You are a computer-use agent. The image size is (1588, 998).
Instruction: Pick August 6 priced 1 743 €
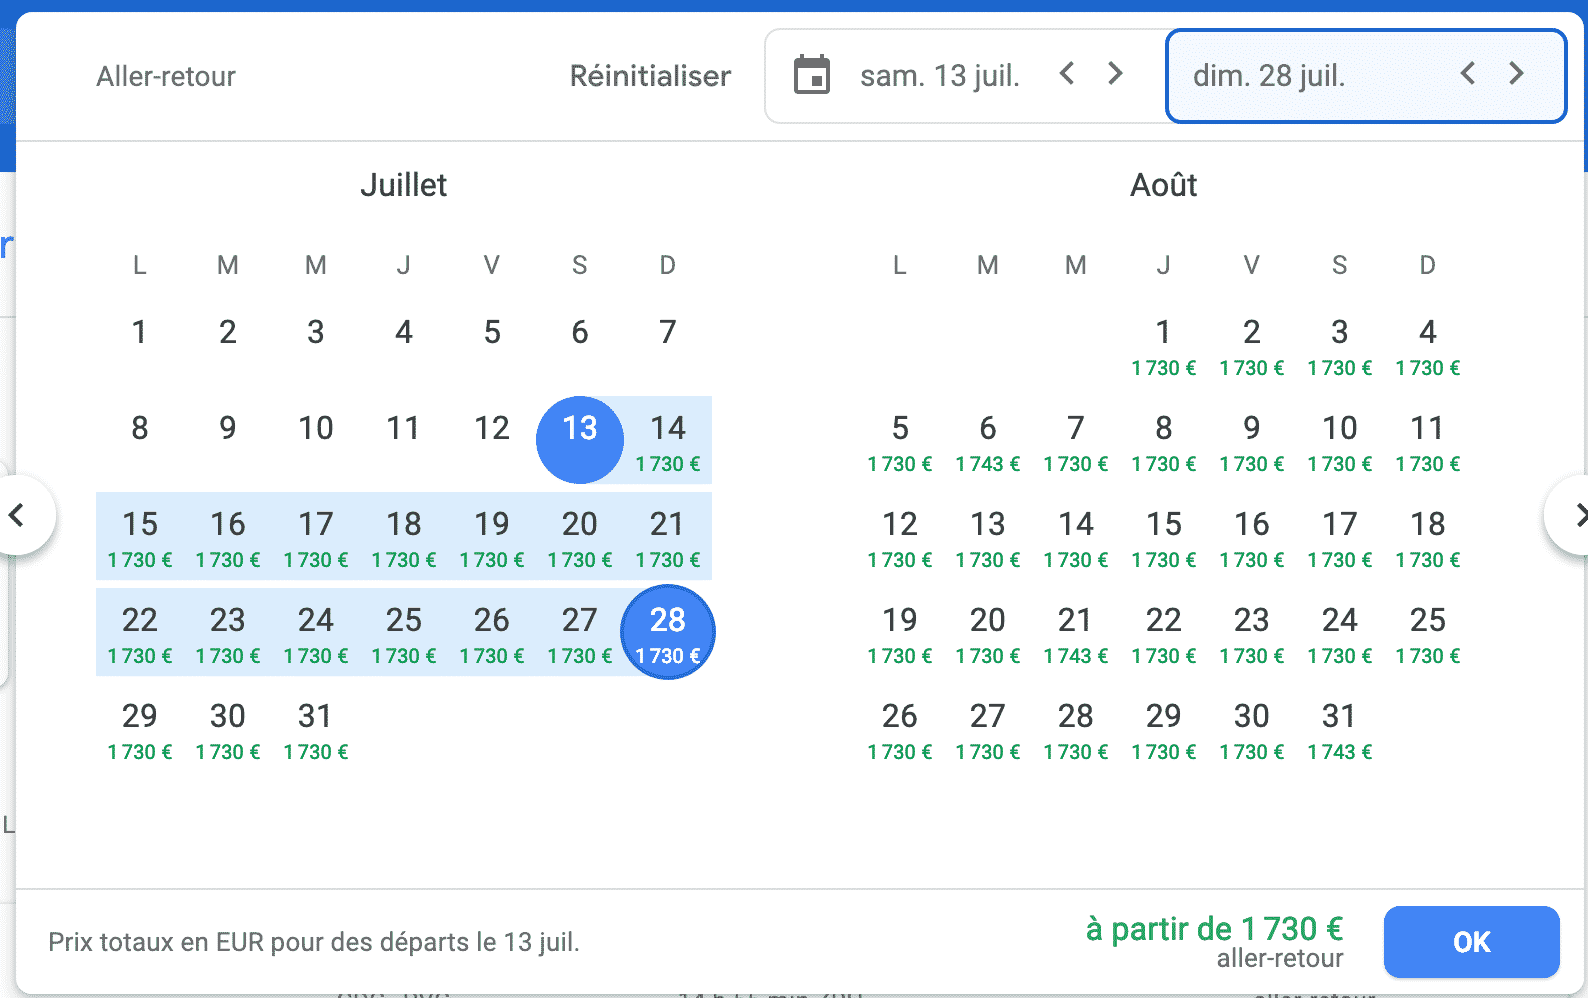988,442
